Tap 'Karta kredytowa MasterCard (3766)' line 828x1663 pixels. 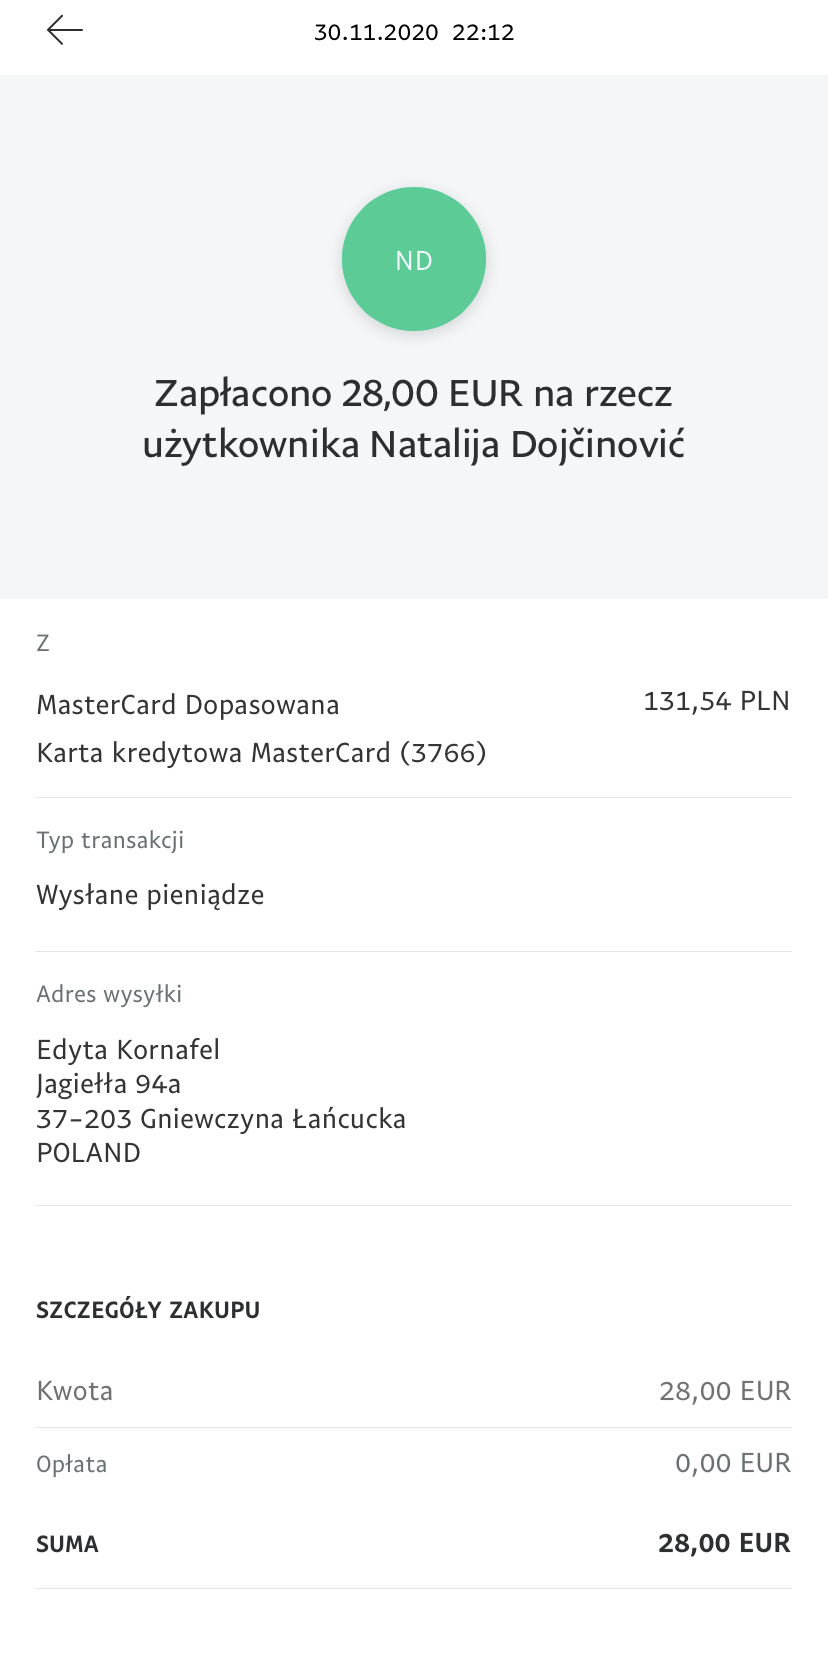[x=261, y=753]
